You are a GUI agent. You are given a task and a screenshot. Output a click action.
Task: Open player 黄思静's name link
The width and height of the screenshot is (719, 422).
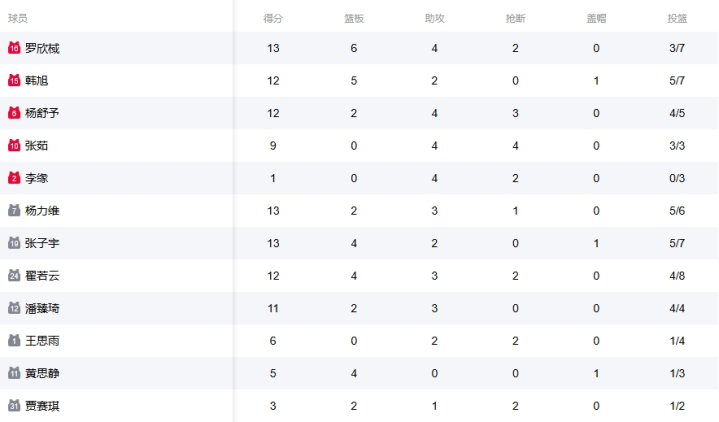(x=42, y=373)
